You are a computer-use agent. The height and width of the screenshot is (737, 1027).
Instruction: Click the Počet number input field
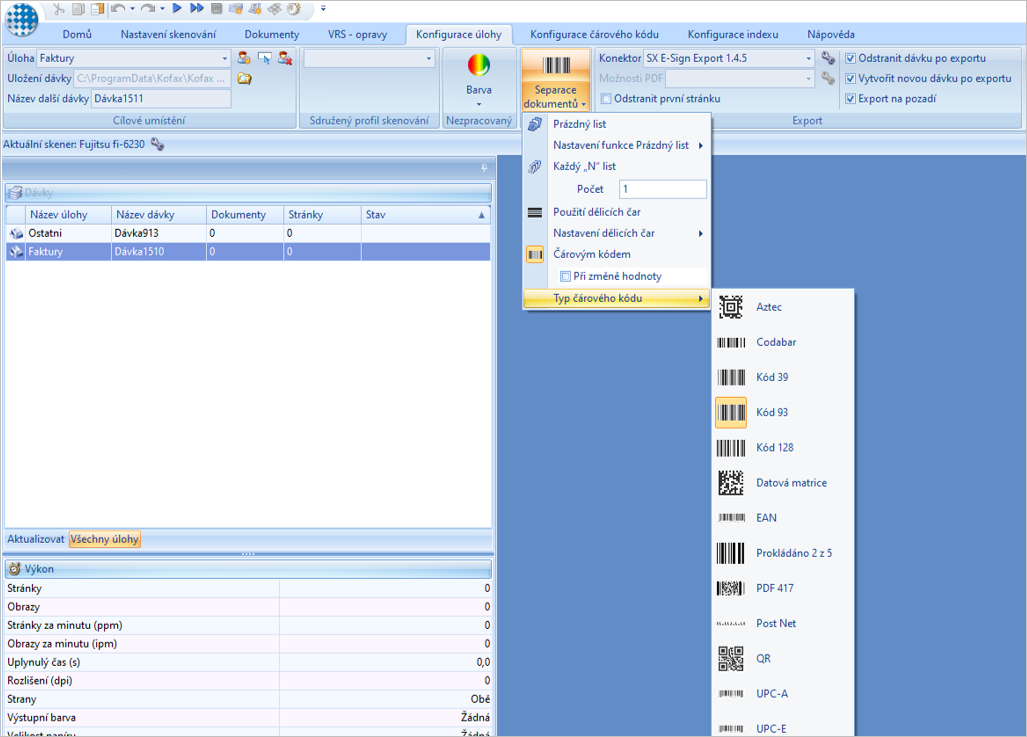[x=663, y=189]
